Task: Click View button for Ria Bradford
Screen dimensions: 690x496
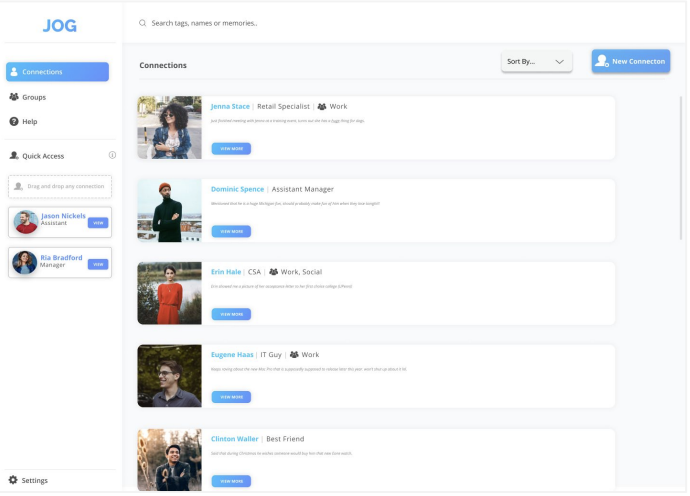Action: click(98, 264)
